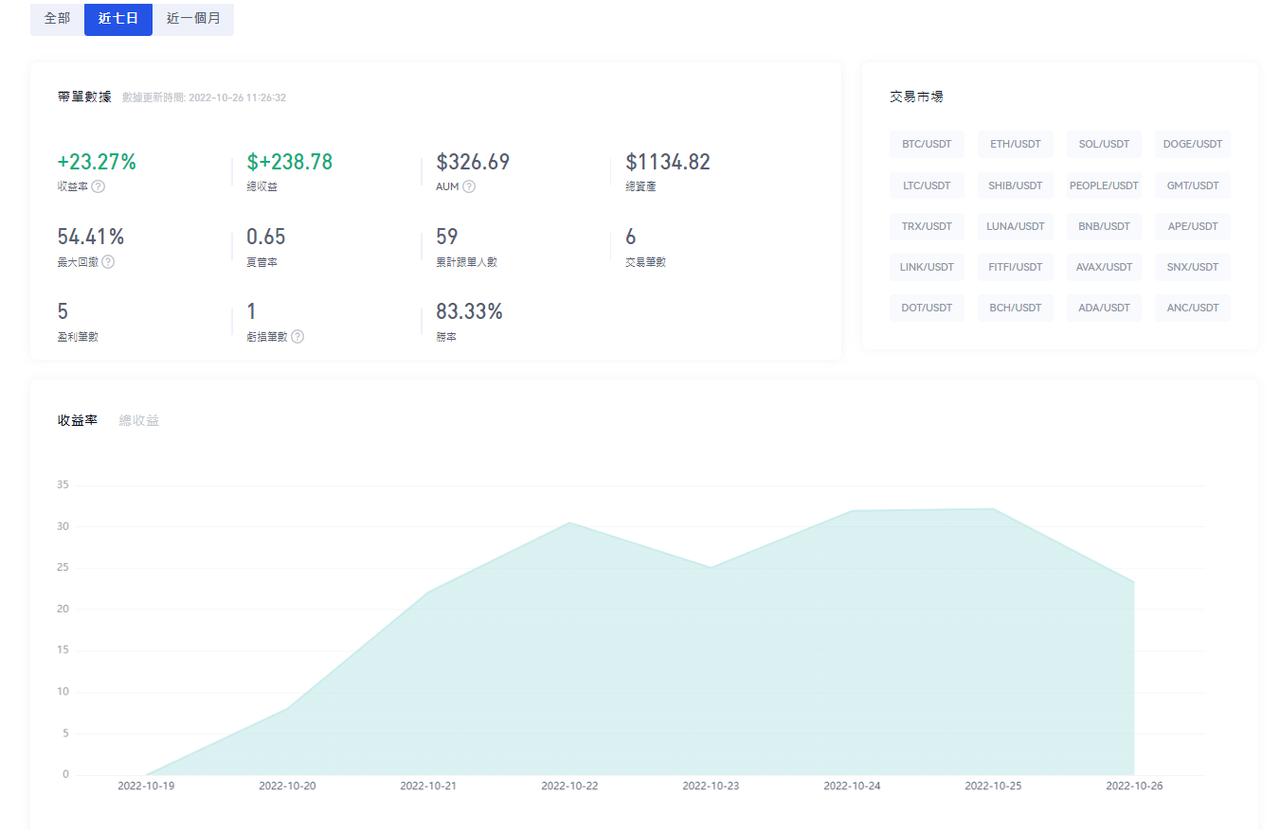Click help icon beside 虧損筆數
1280x830 pixels.
tap(297, 337)
